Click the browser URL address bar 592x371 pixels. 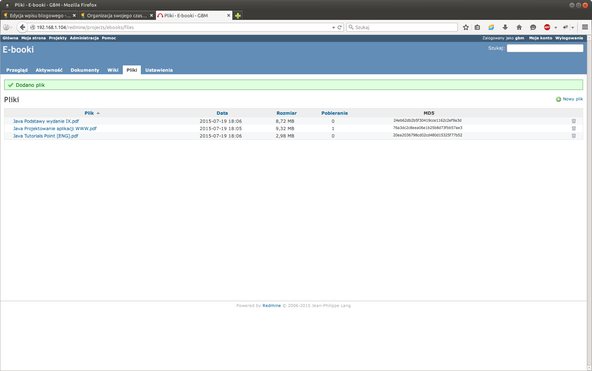[181, 27]
